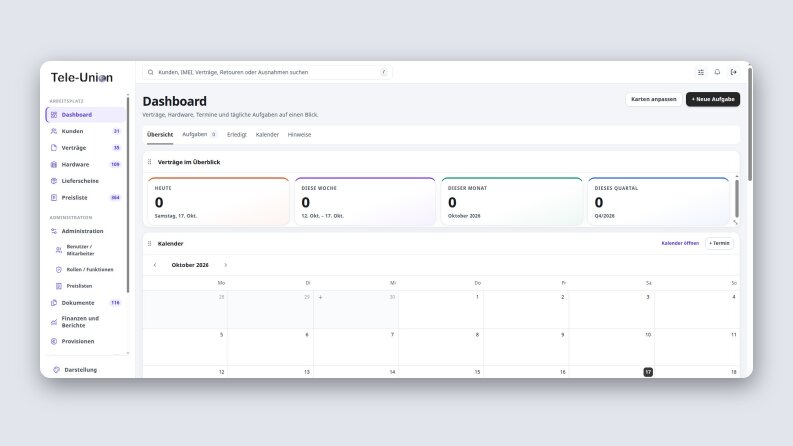Open the Heute contracts card

tap(218, 201)
